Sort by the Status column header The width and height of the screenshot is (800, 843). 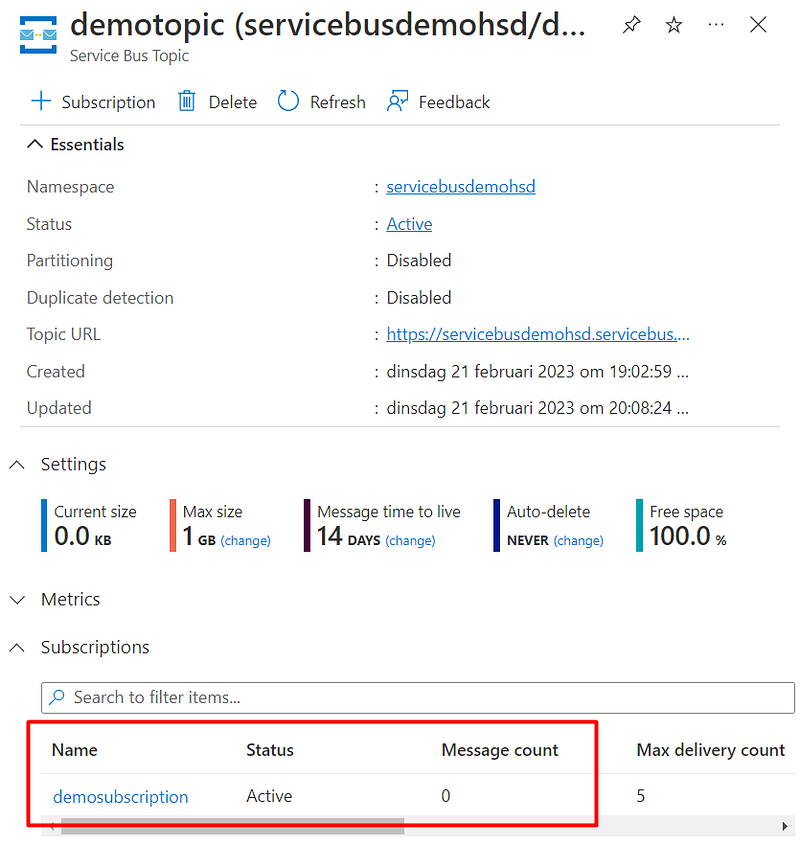270,750
